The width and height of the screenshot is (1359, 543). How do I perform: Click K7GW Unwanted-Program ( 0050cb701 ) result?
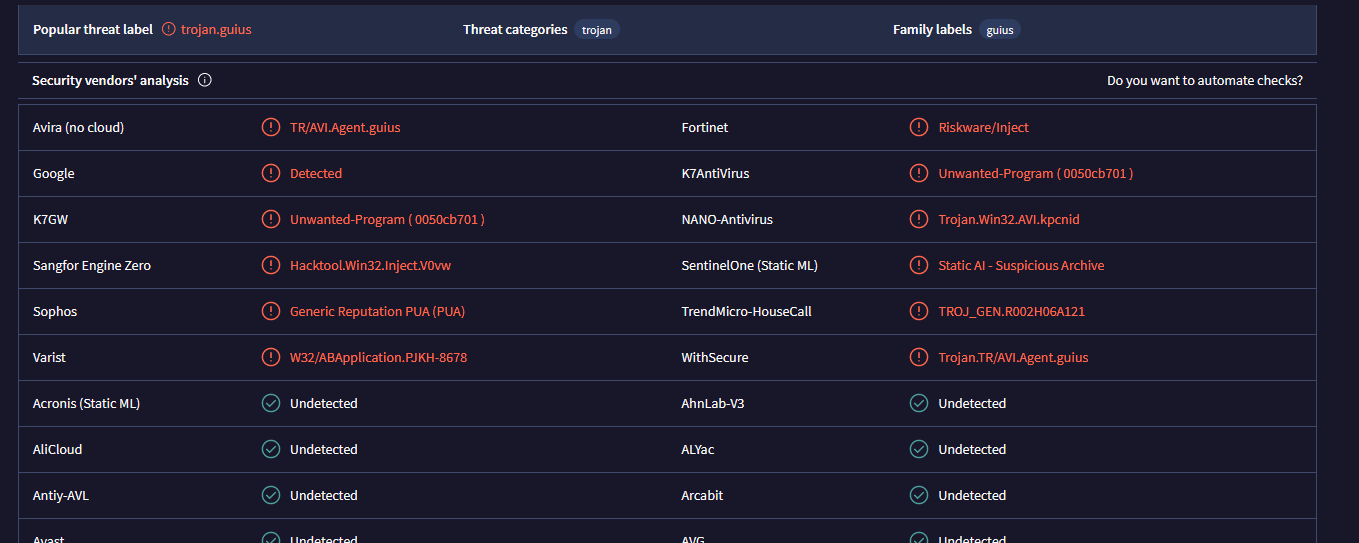click(x=387, y=219)
